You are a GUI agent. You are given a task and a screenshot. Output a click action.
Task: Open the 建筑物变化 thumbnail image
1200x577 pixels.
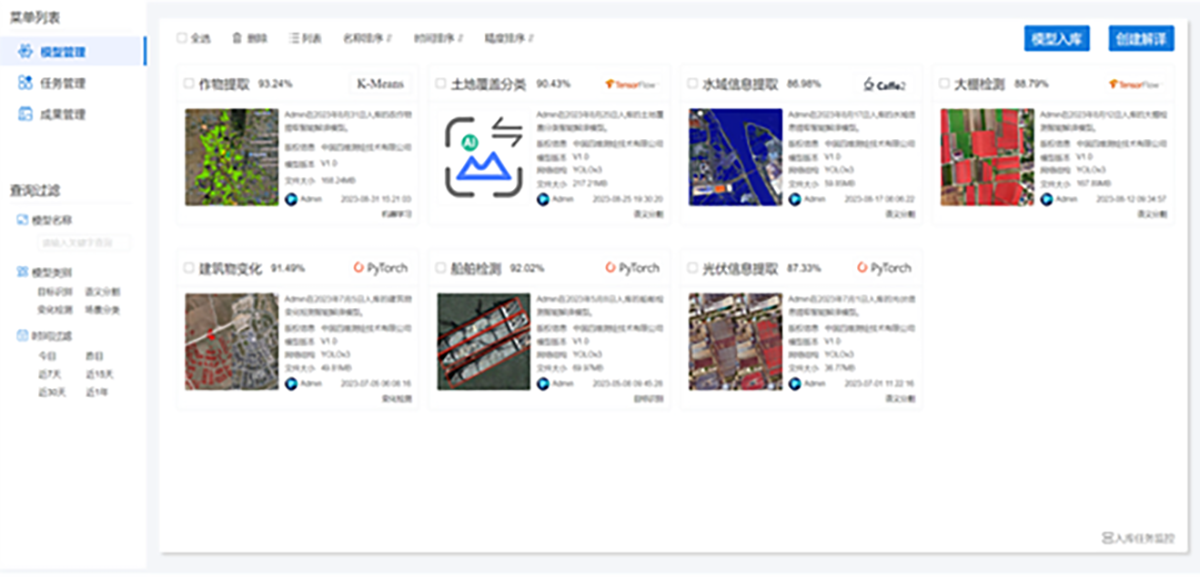coord(232,341)
